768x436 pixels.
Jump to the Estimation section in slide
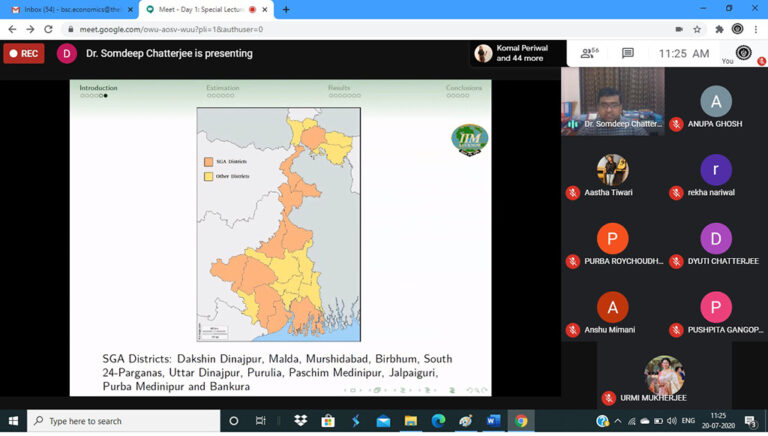(222, 88)
